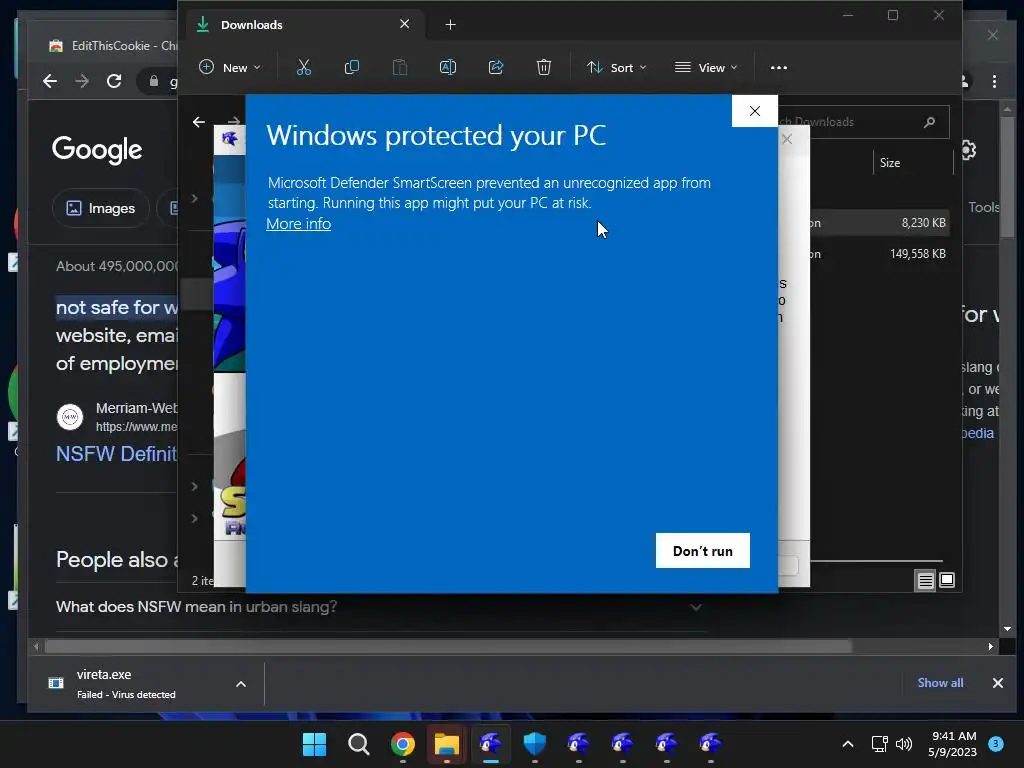This screenshot has width=1024, height=768.
Task: Add a new Explorer tab
Action: (450, 25)
